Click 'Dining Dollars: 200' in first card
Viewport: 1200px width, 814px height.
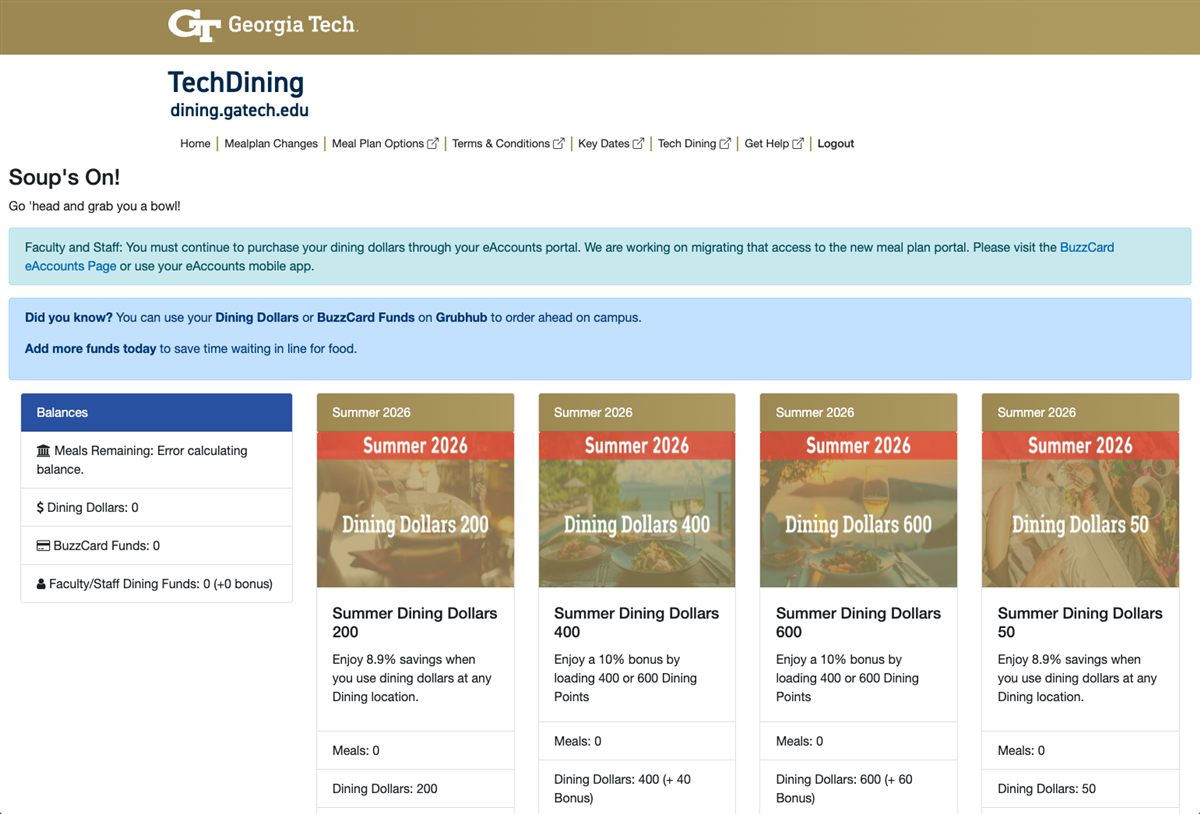coord(385,789)
